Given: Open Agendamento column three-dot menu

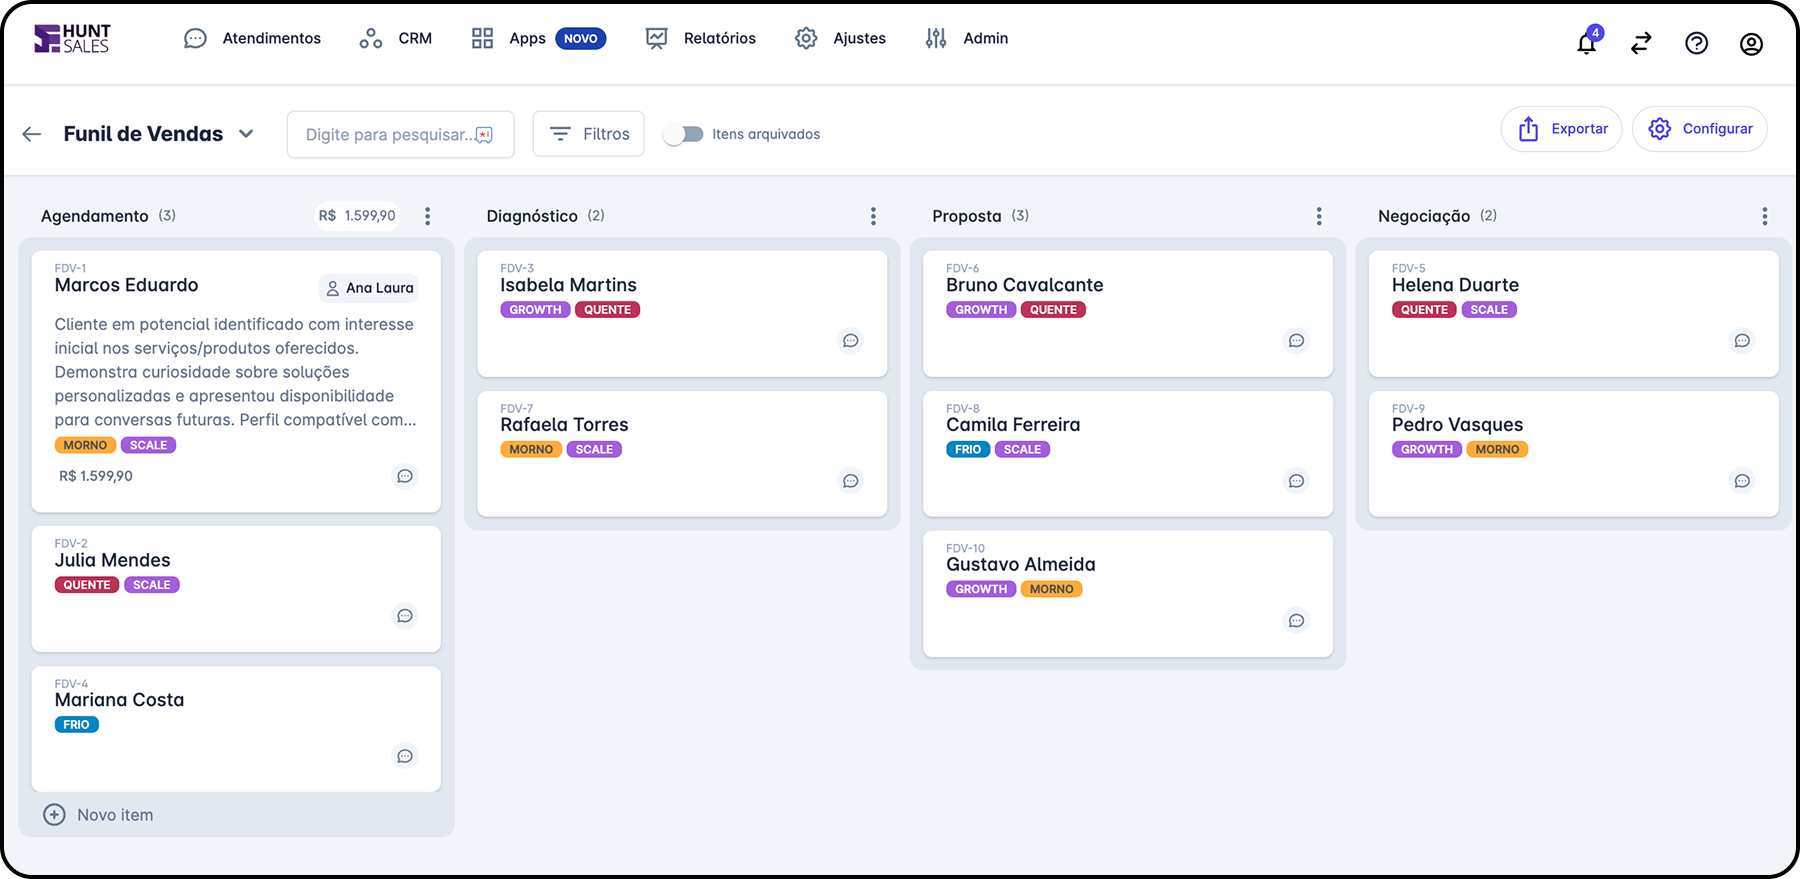Looking at the screenshot, I should pos(428,216).
